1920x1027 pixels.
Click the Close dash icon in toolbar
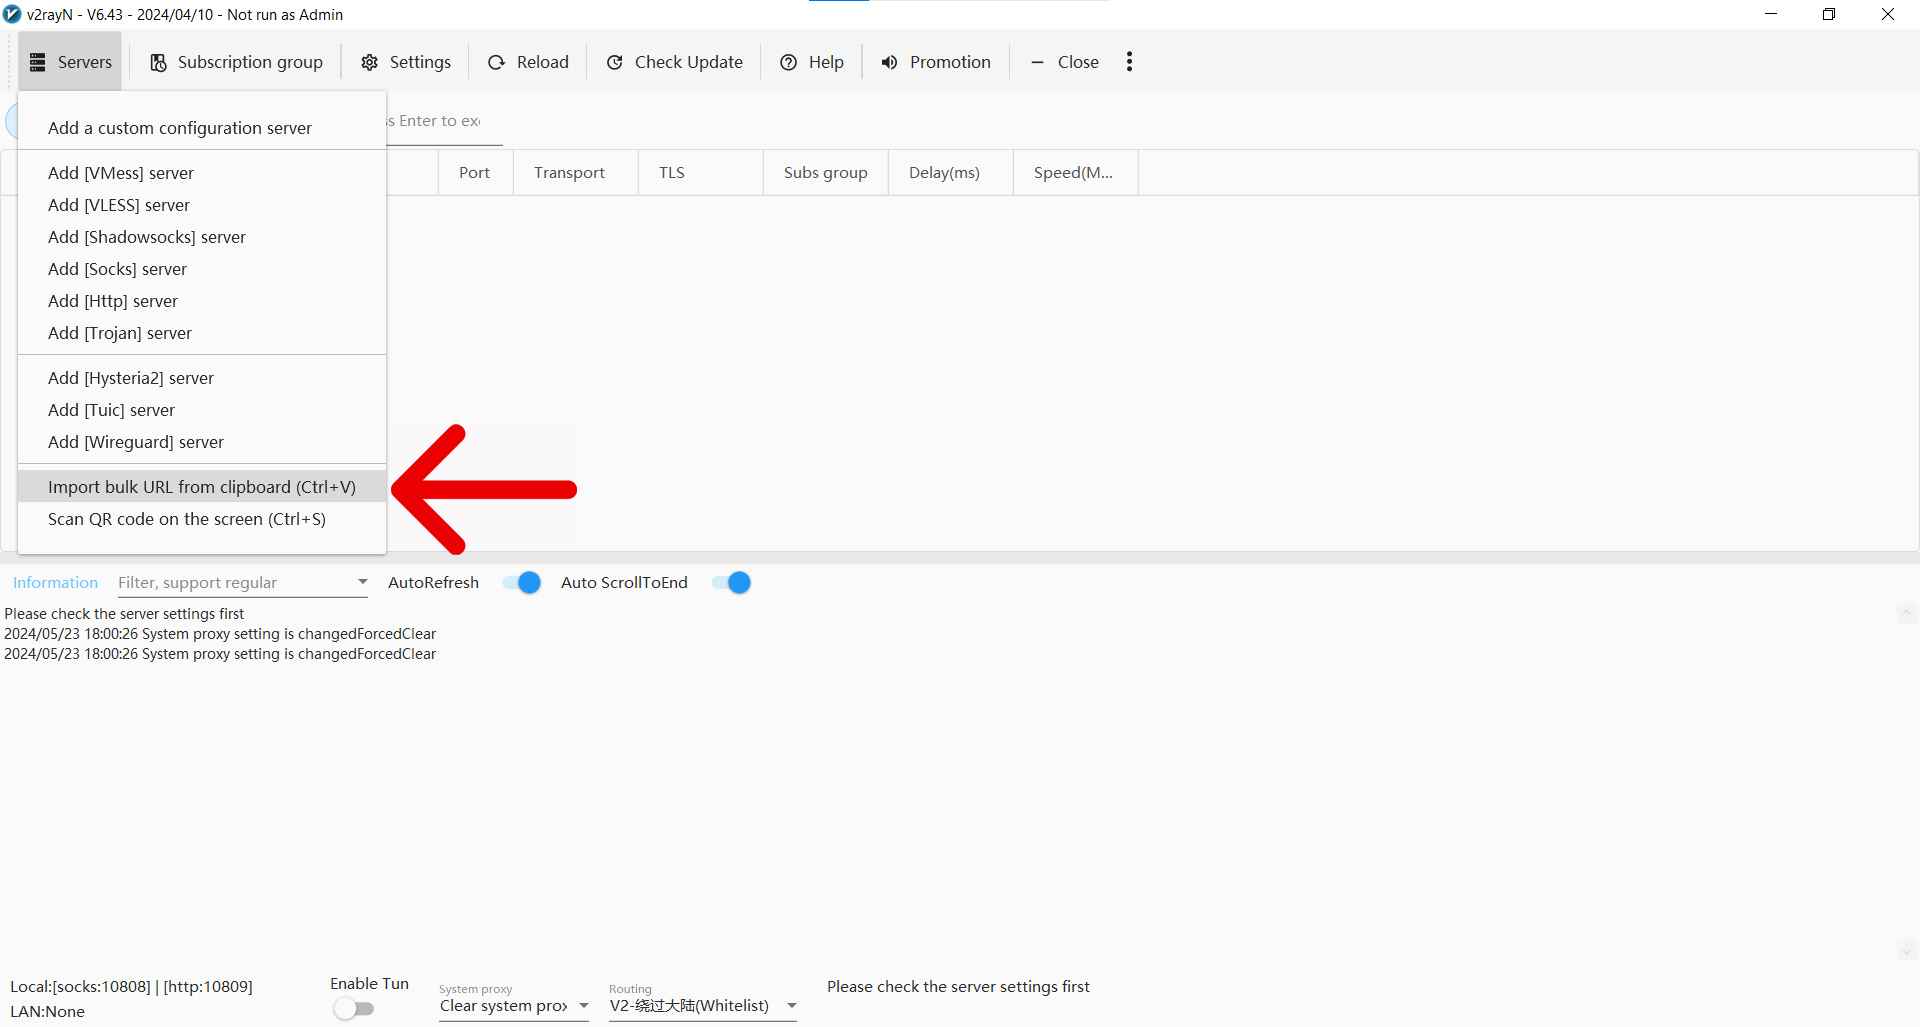pyautogui.click(x=1037, y=62)
